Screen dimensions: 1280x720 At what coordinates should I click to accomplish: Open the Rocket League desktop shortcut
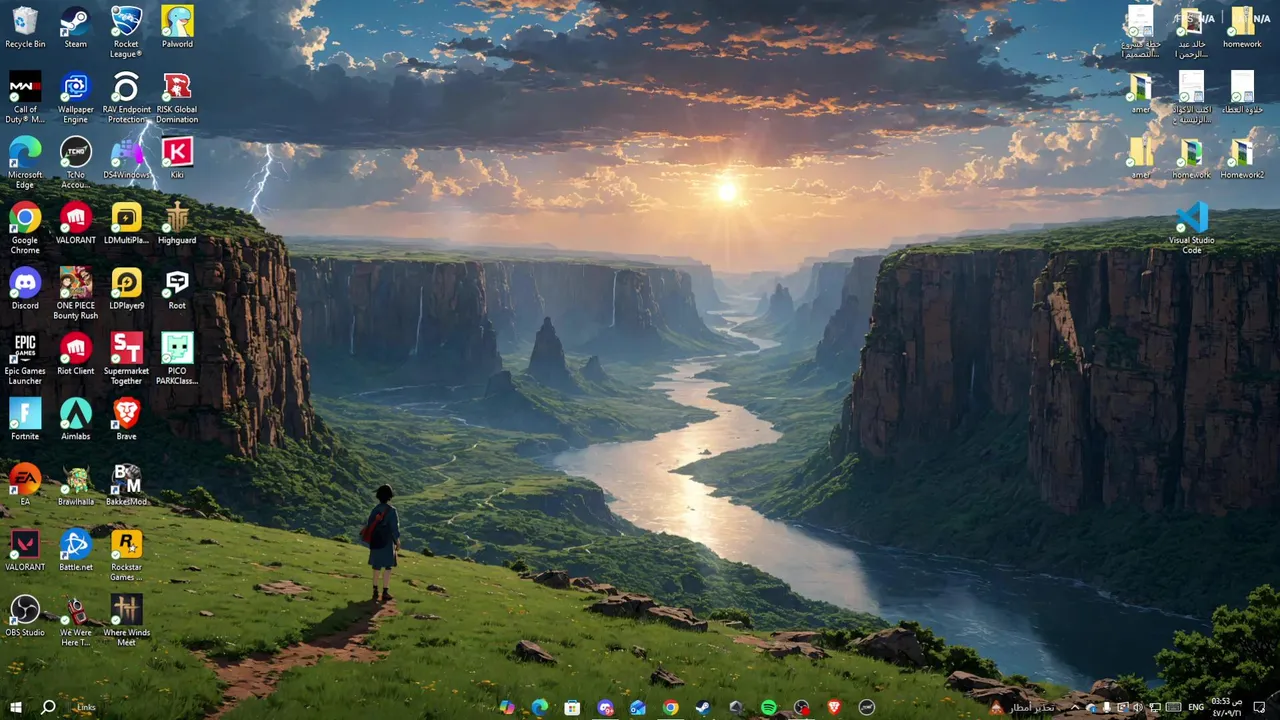tap(126, 32)
